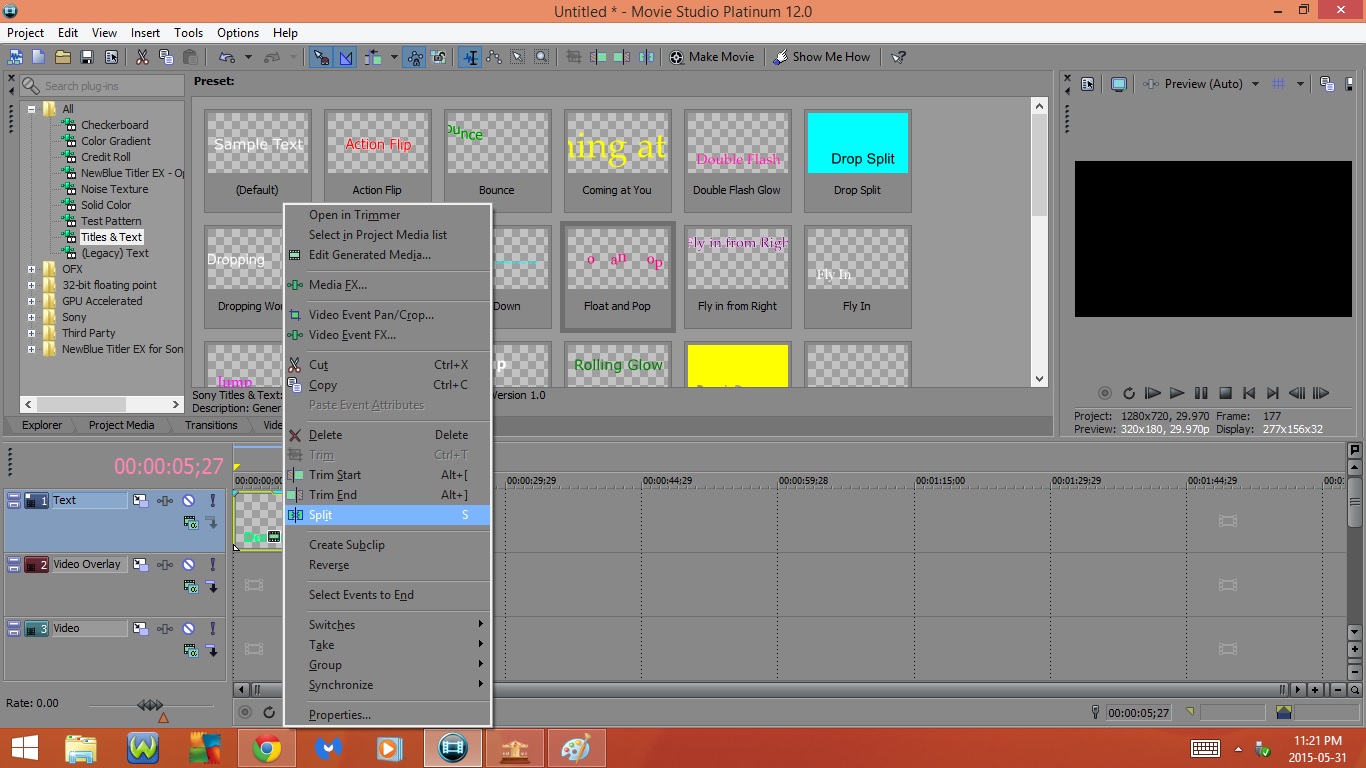Click Pause in the preview transport
The image size is (1366, 768).
(x=1201, y=394)
